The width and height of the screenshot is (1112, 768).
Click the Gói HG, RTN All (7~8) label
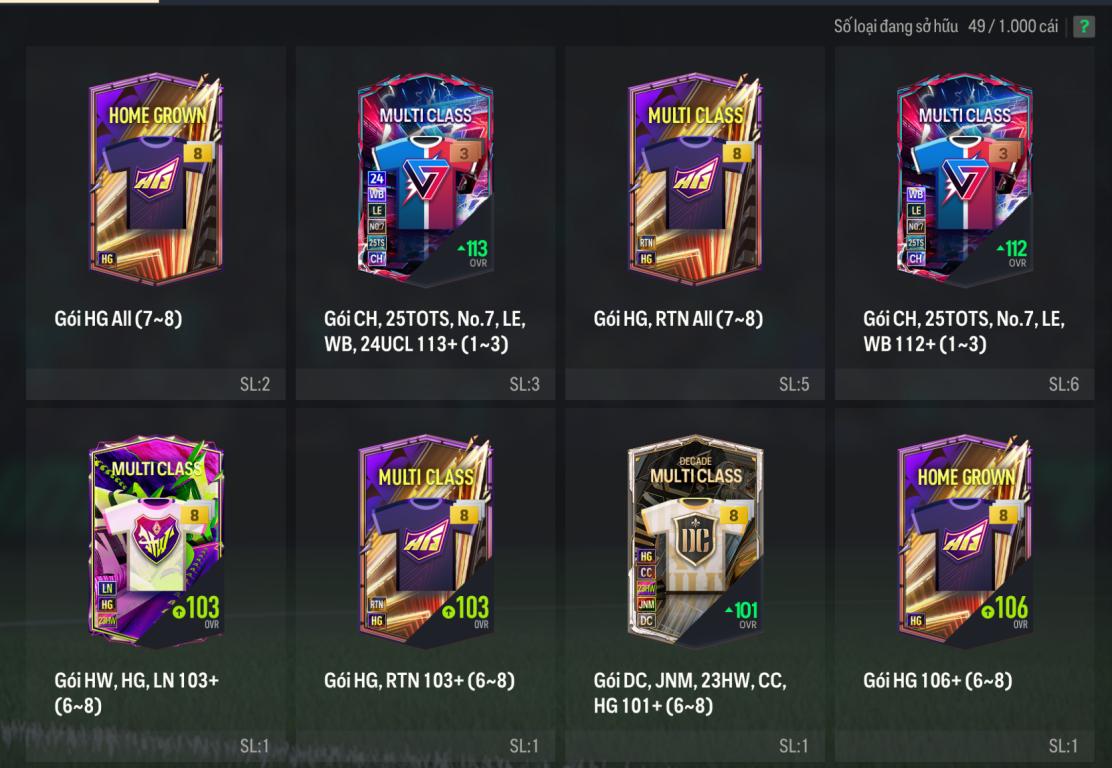(x=678, y=318)
